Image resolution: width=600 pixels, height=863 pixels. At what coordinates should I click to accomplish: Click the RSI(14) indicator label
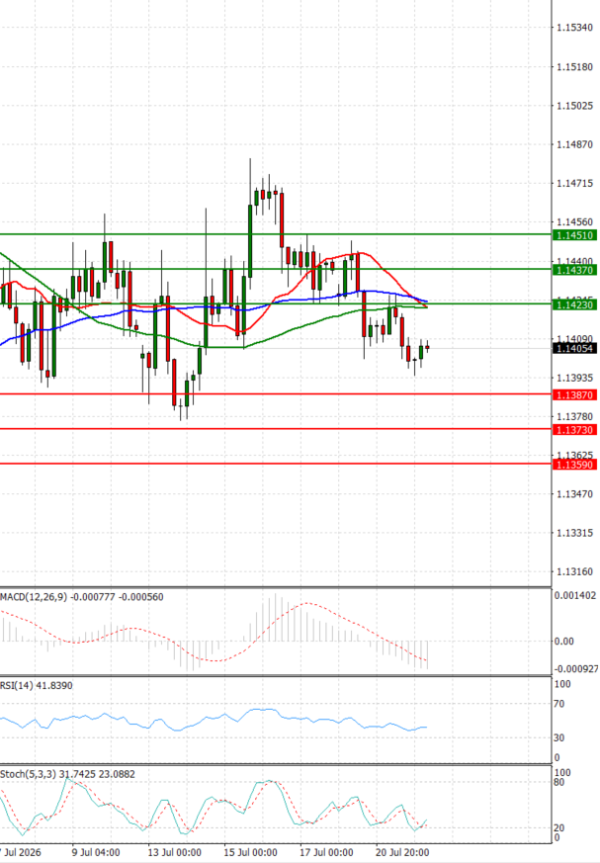click(x=16, y=685)
